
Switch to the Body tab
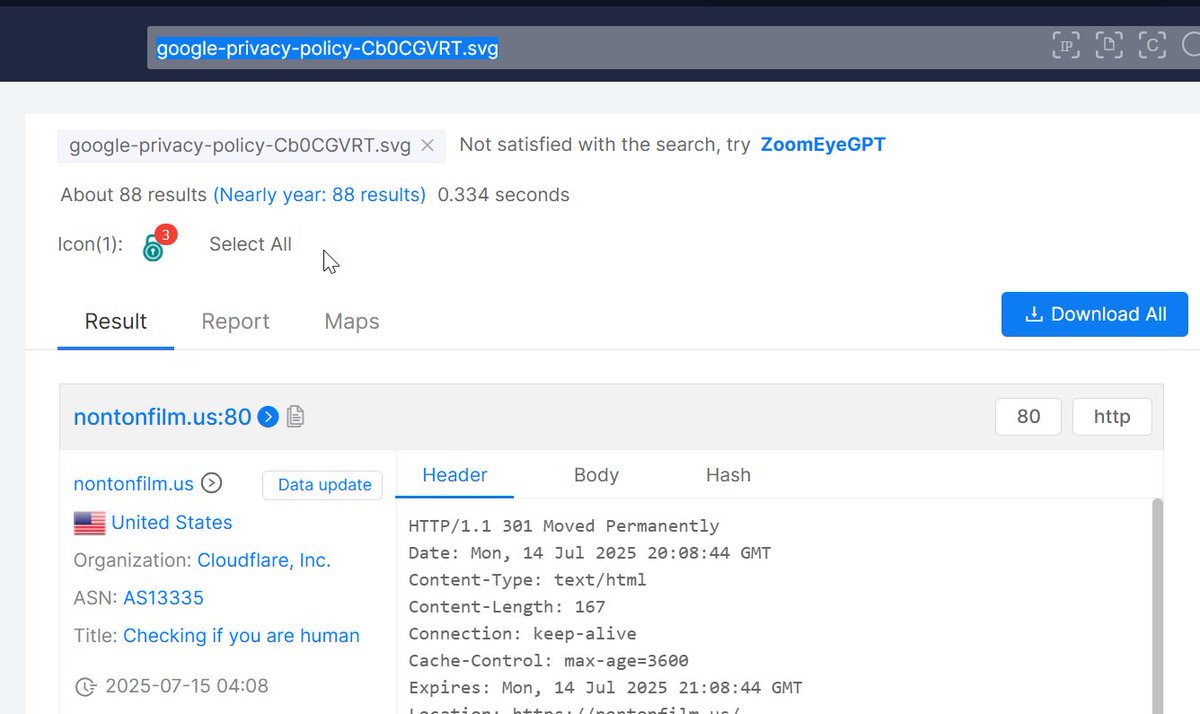pos(596,475)
